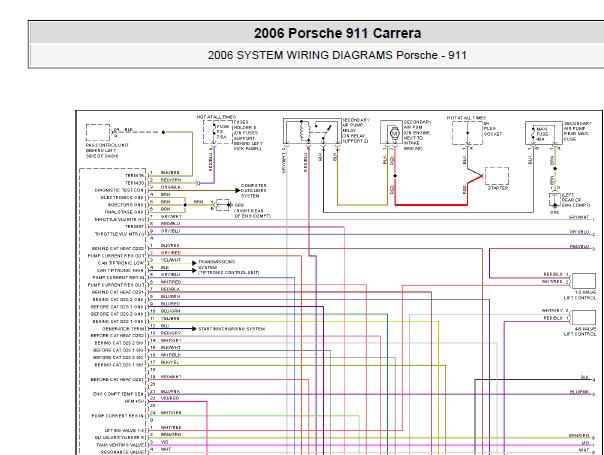Click 'TRANSMISSIONS SYSTEM (TIPTRONIC CONTROL UNIT)' label
The image size is (604, 455).
click(x=228, y=267)
